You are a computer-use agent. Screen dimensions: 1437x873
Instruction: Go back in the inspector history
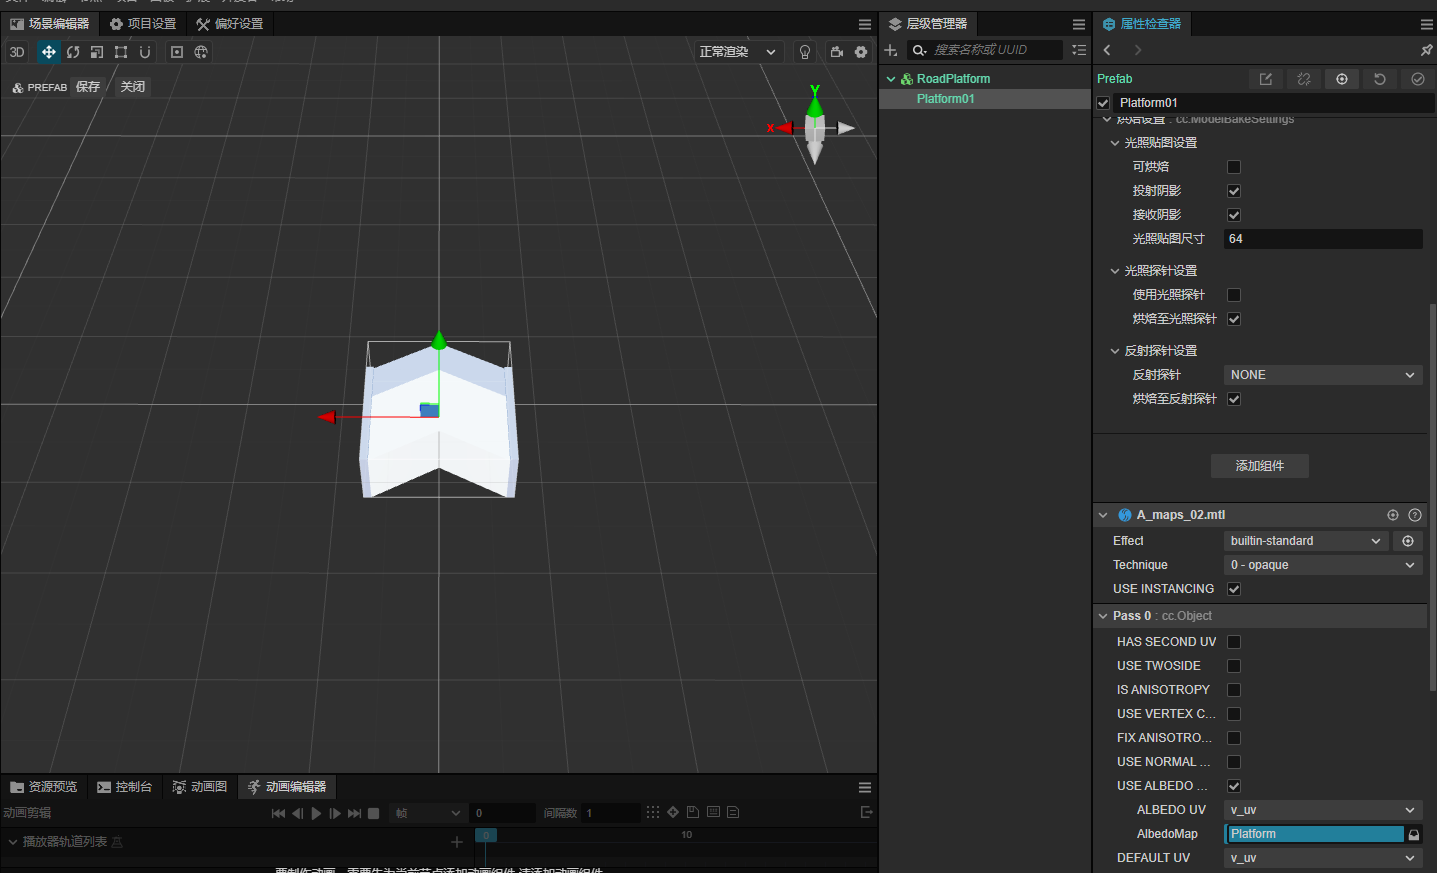pos(1107,50)
